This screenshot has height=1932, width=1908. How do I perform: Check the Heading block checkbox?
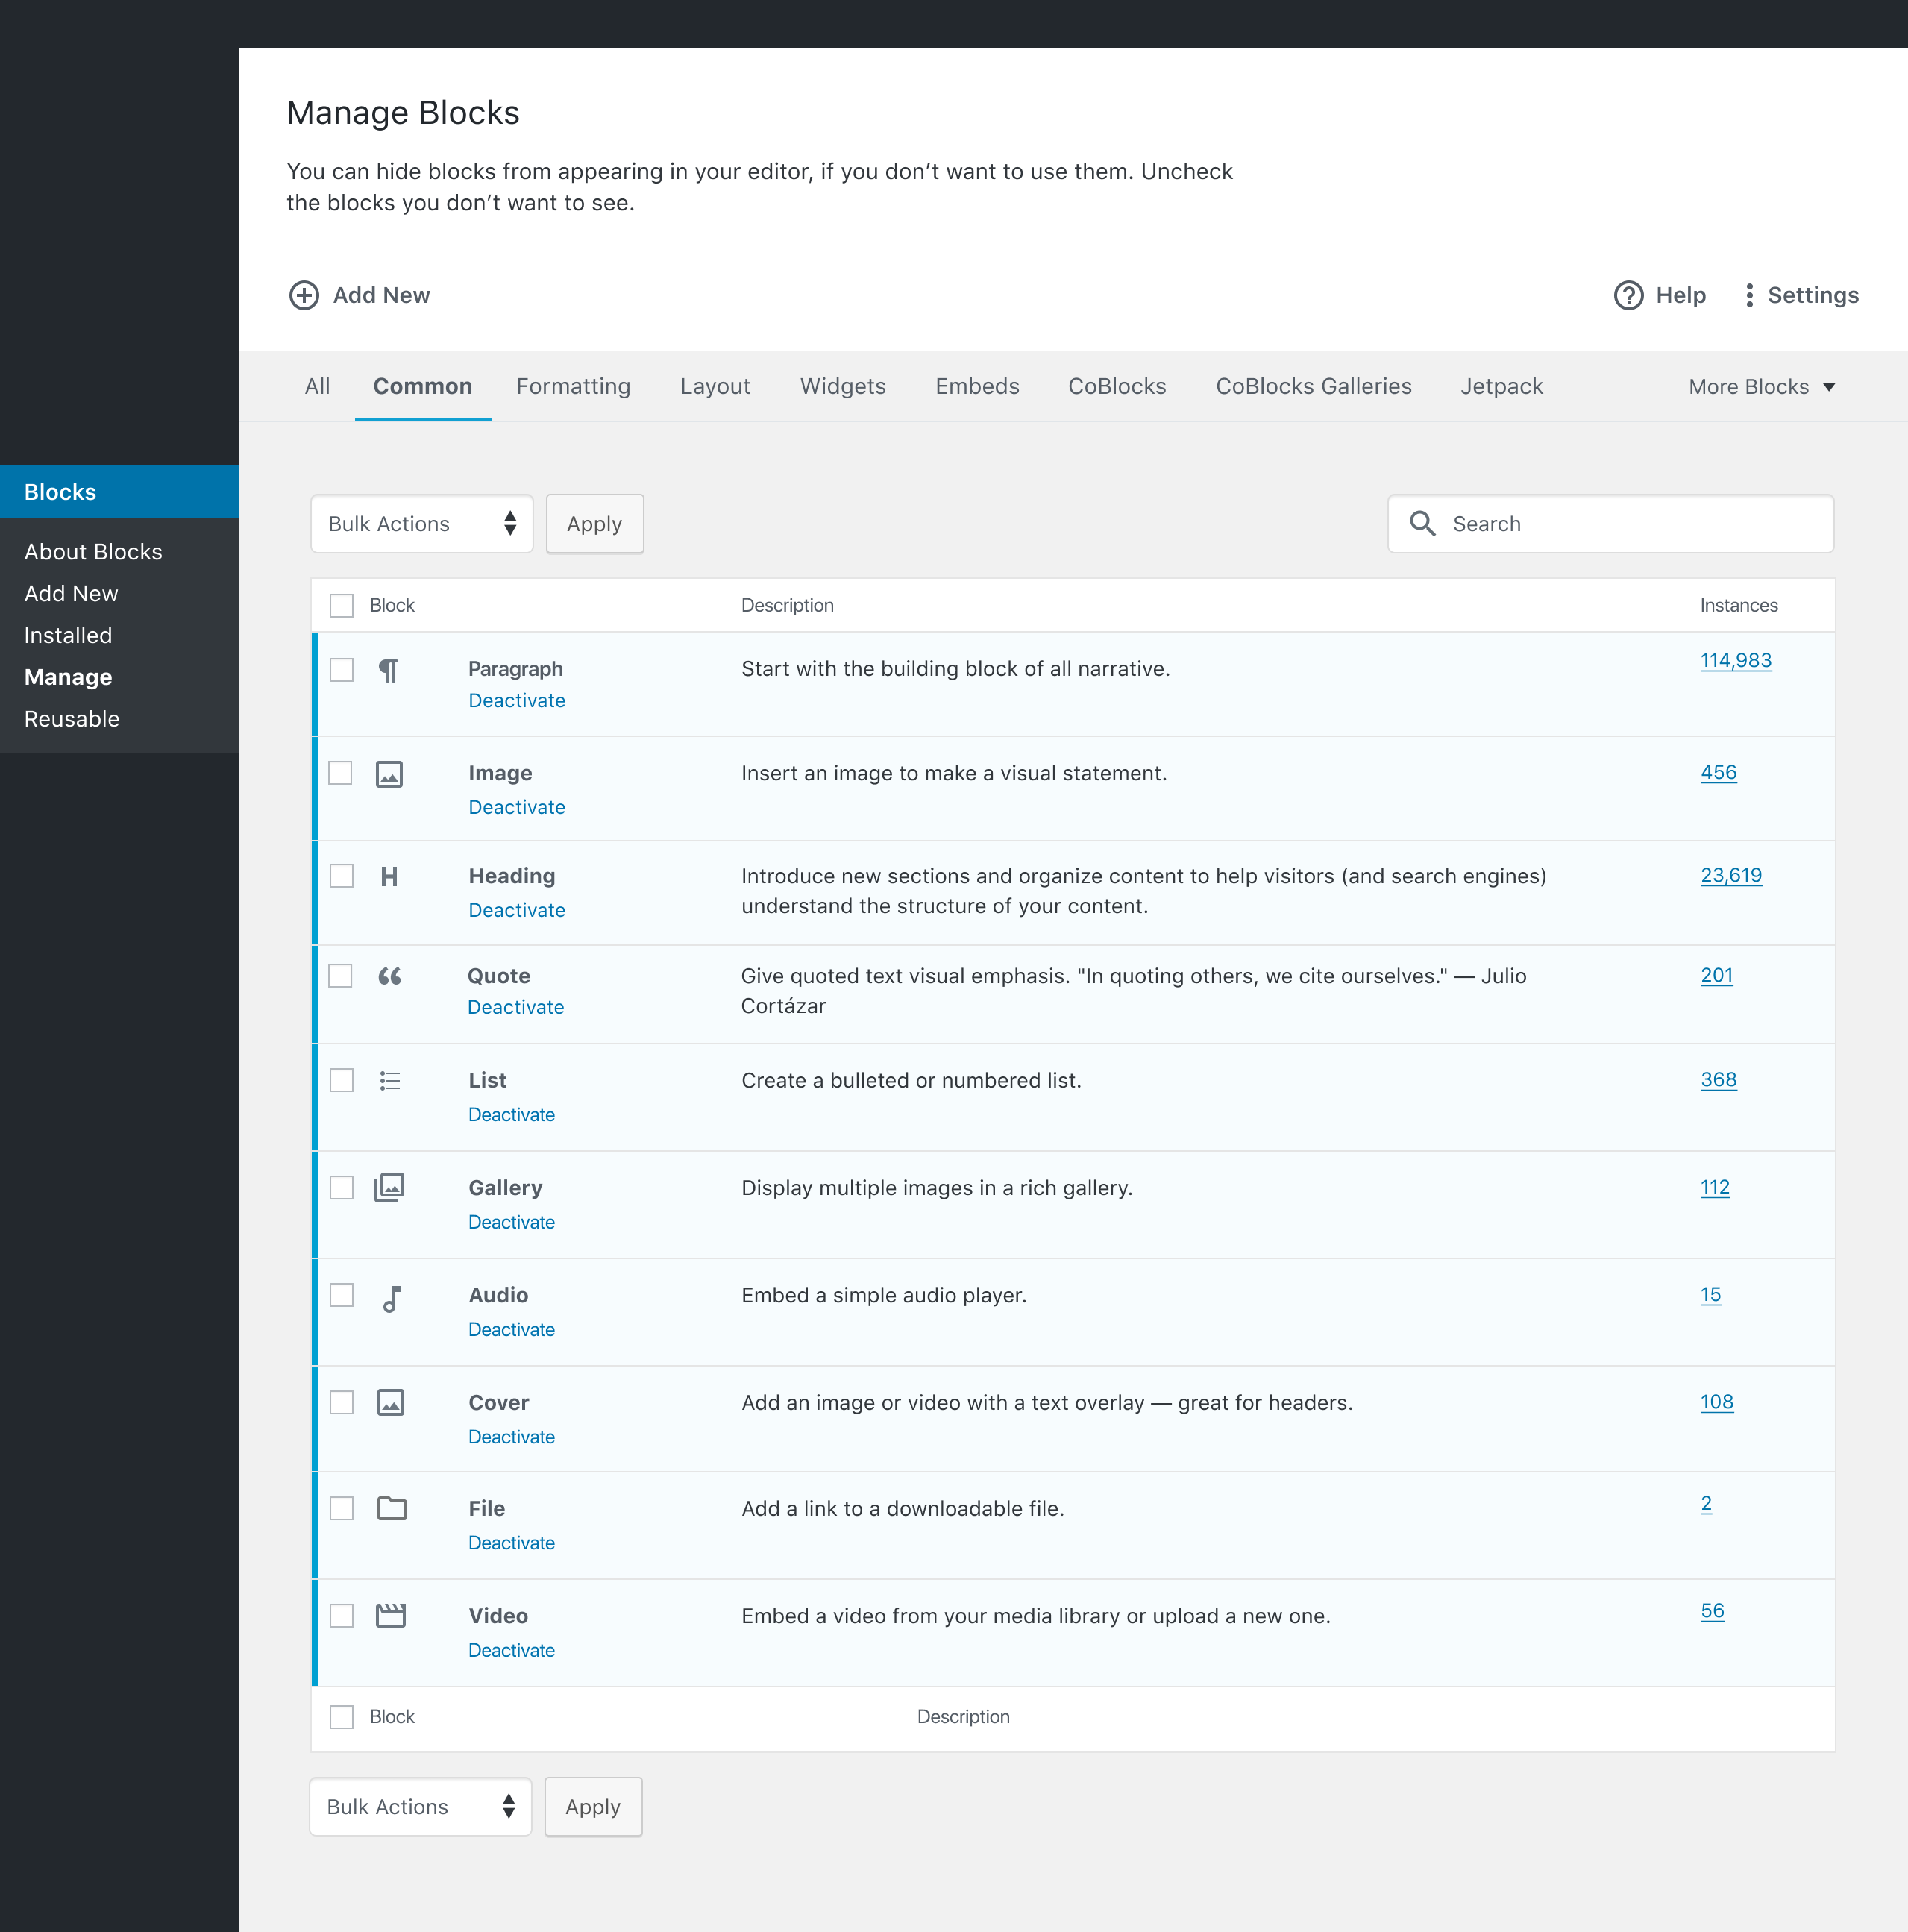point(342,876)
